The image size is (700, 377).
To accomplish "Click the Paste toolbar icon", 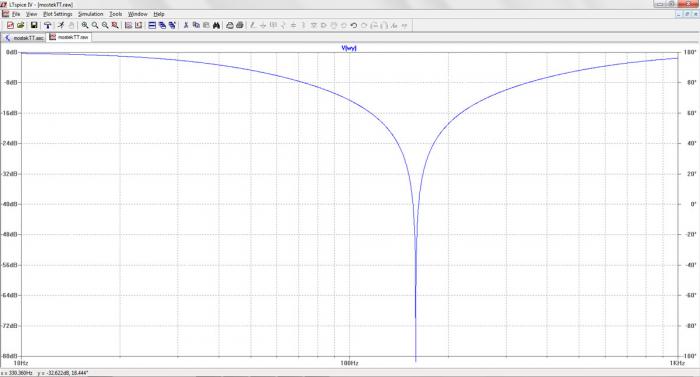I will coord(206,25).
